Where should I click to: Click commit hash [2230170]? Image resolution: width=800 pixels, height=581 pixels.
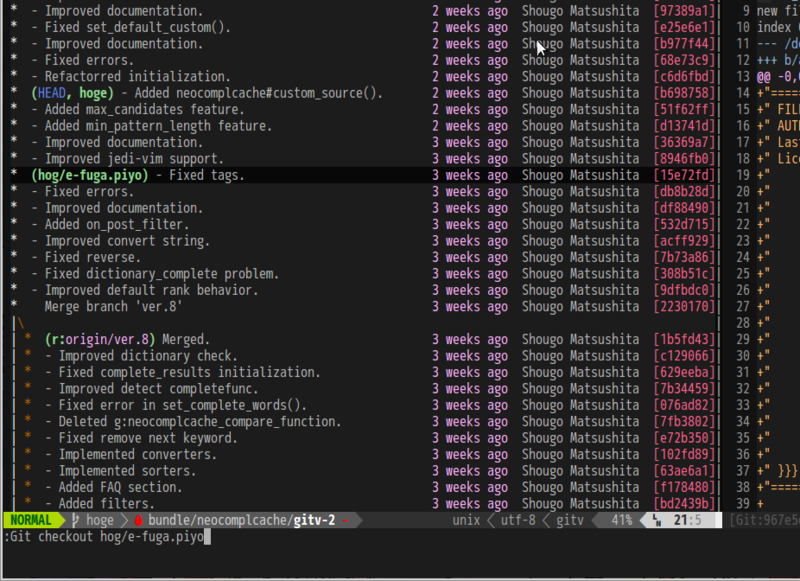tap(684, 307)
